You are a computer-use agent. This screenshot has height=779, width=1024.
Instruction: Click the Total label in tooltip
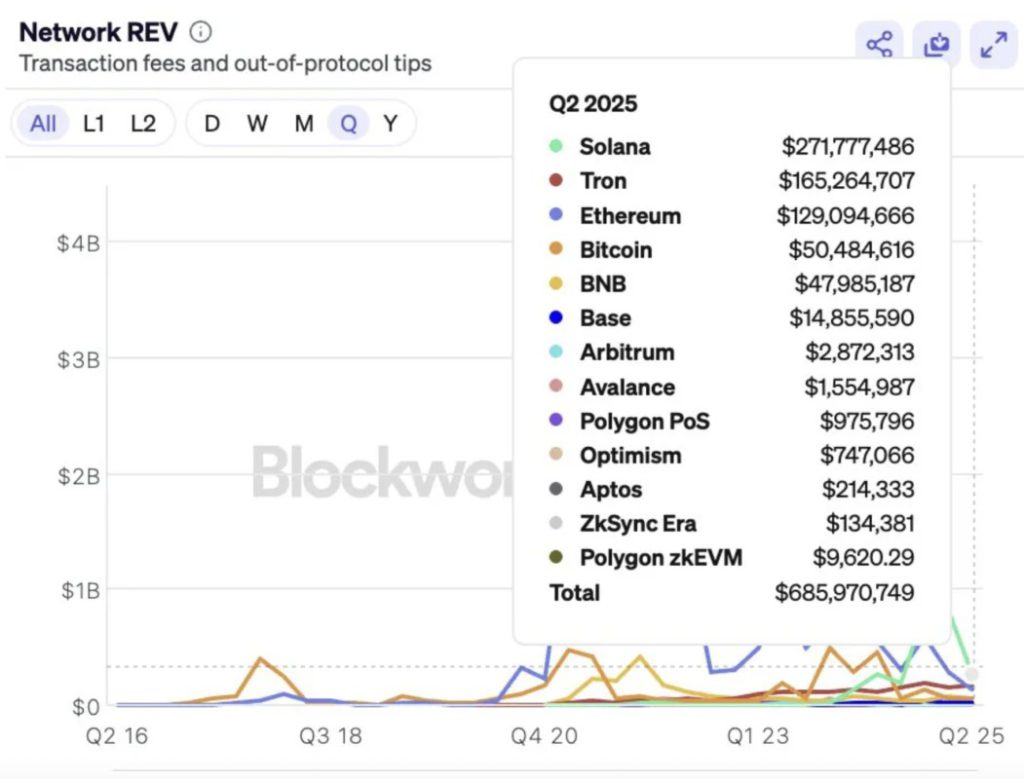(x=574, y=593)
